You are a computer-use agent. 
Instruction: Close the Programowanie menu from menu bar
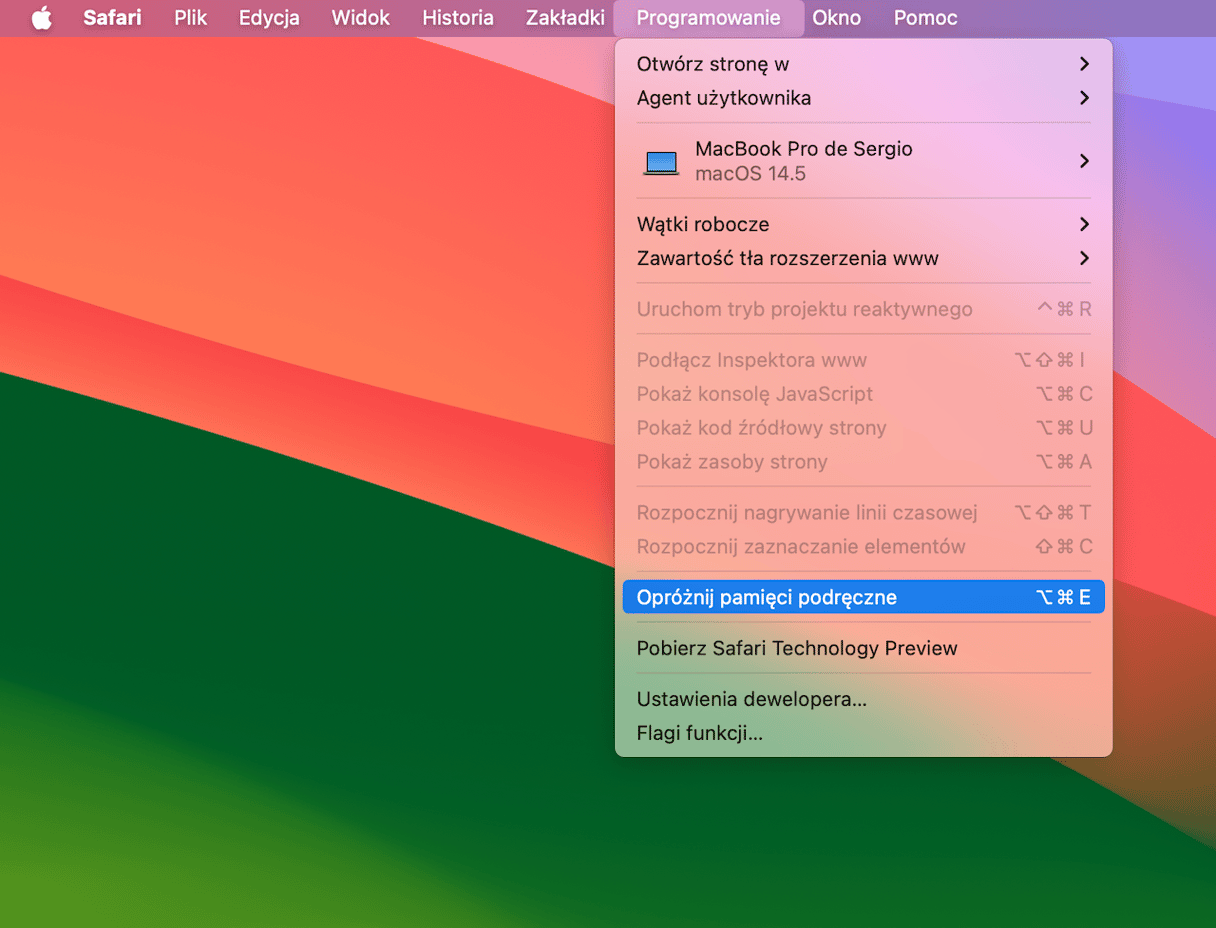[x=708, y=18]
